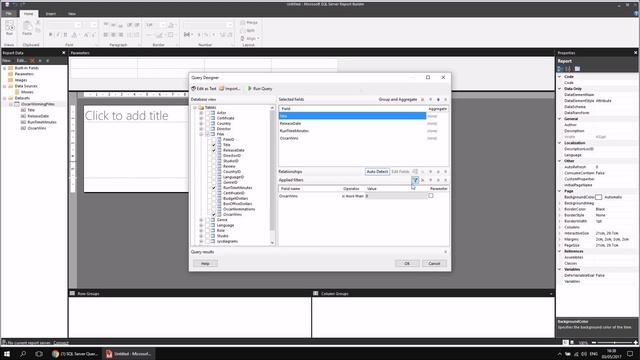Toggle the Parameter checkbox for OscarWins filter

(x=431, y=196)
